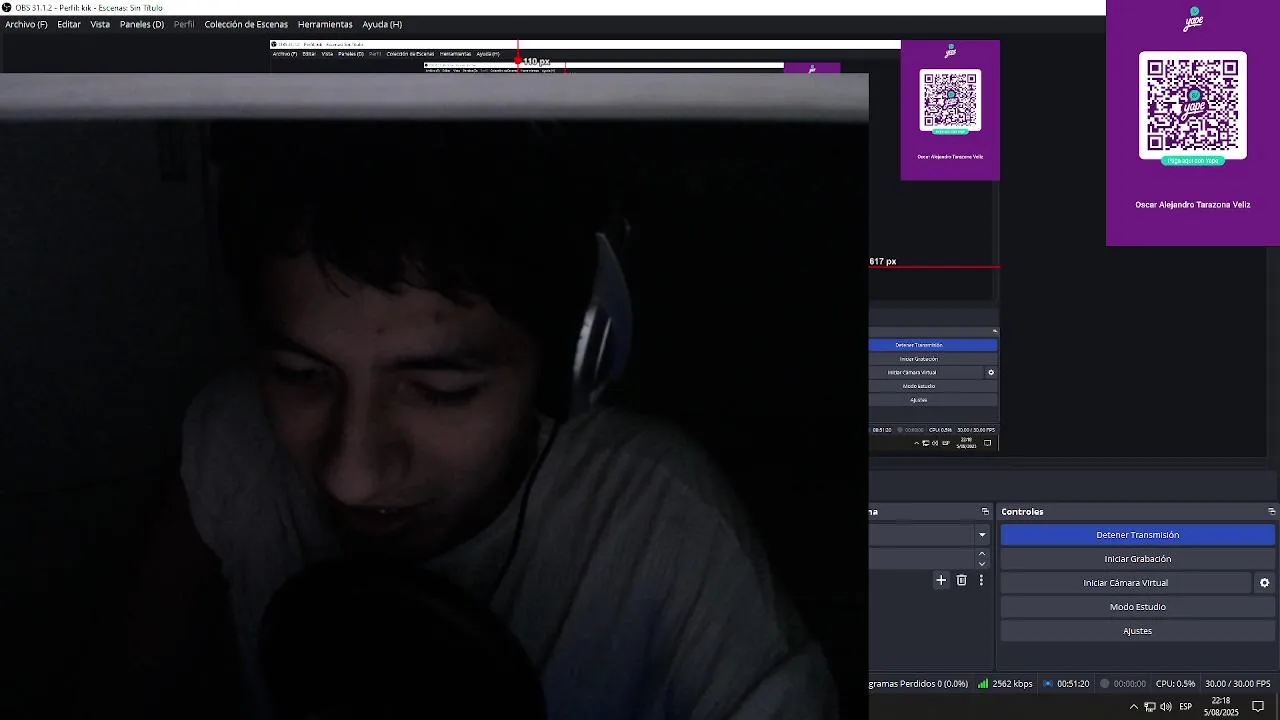Click the grey recording status dot icon

coord(1105,684)
